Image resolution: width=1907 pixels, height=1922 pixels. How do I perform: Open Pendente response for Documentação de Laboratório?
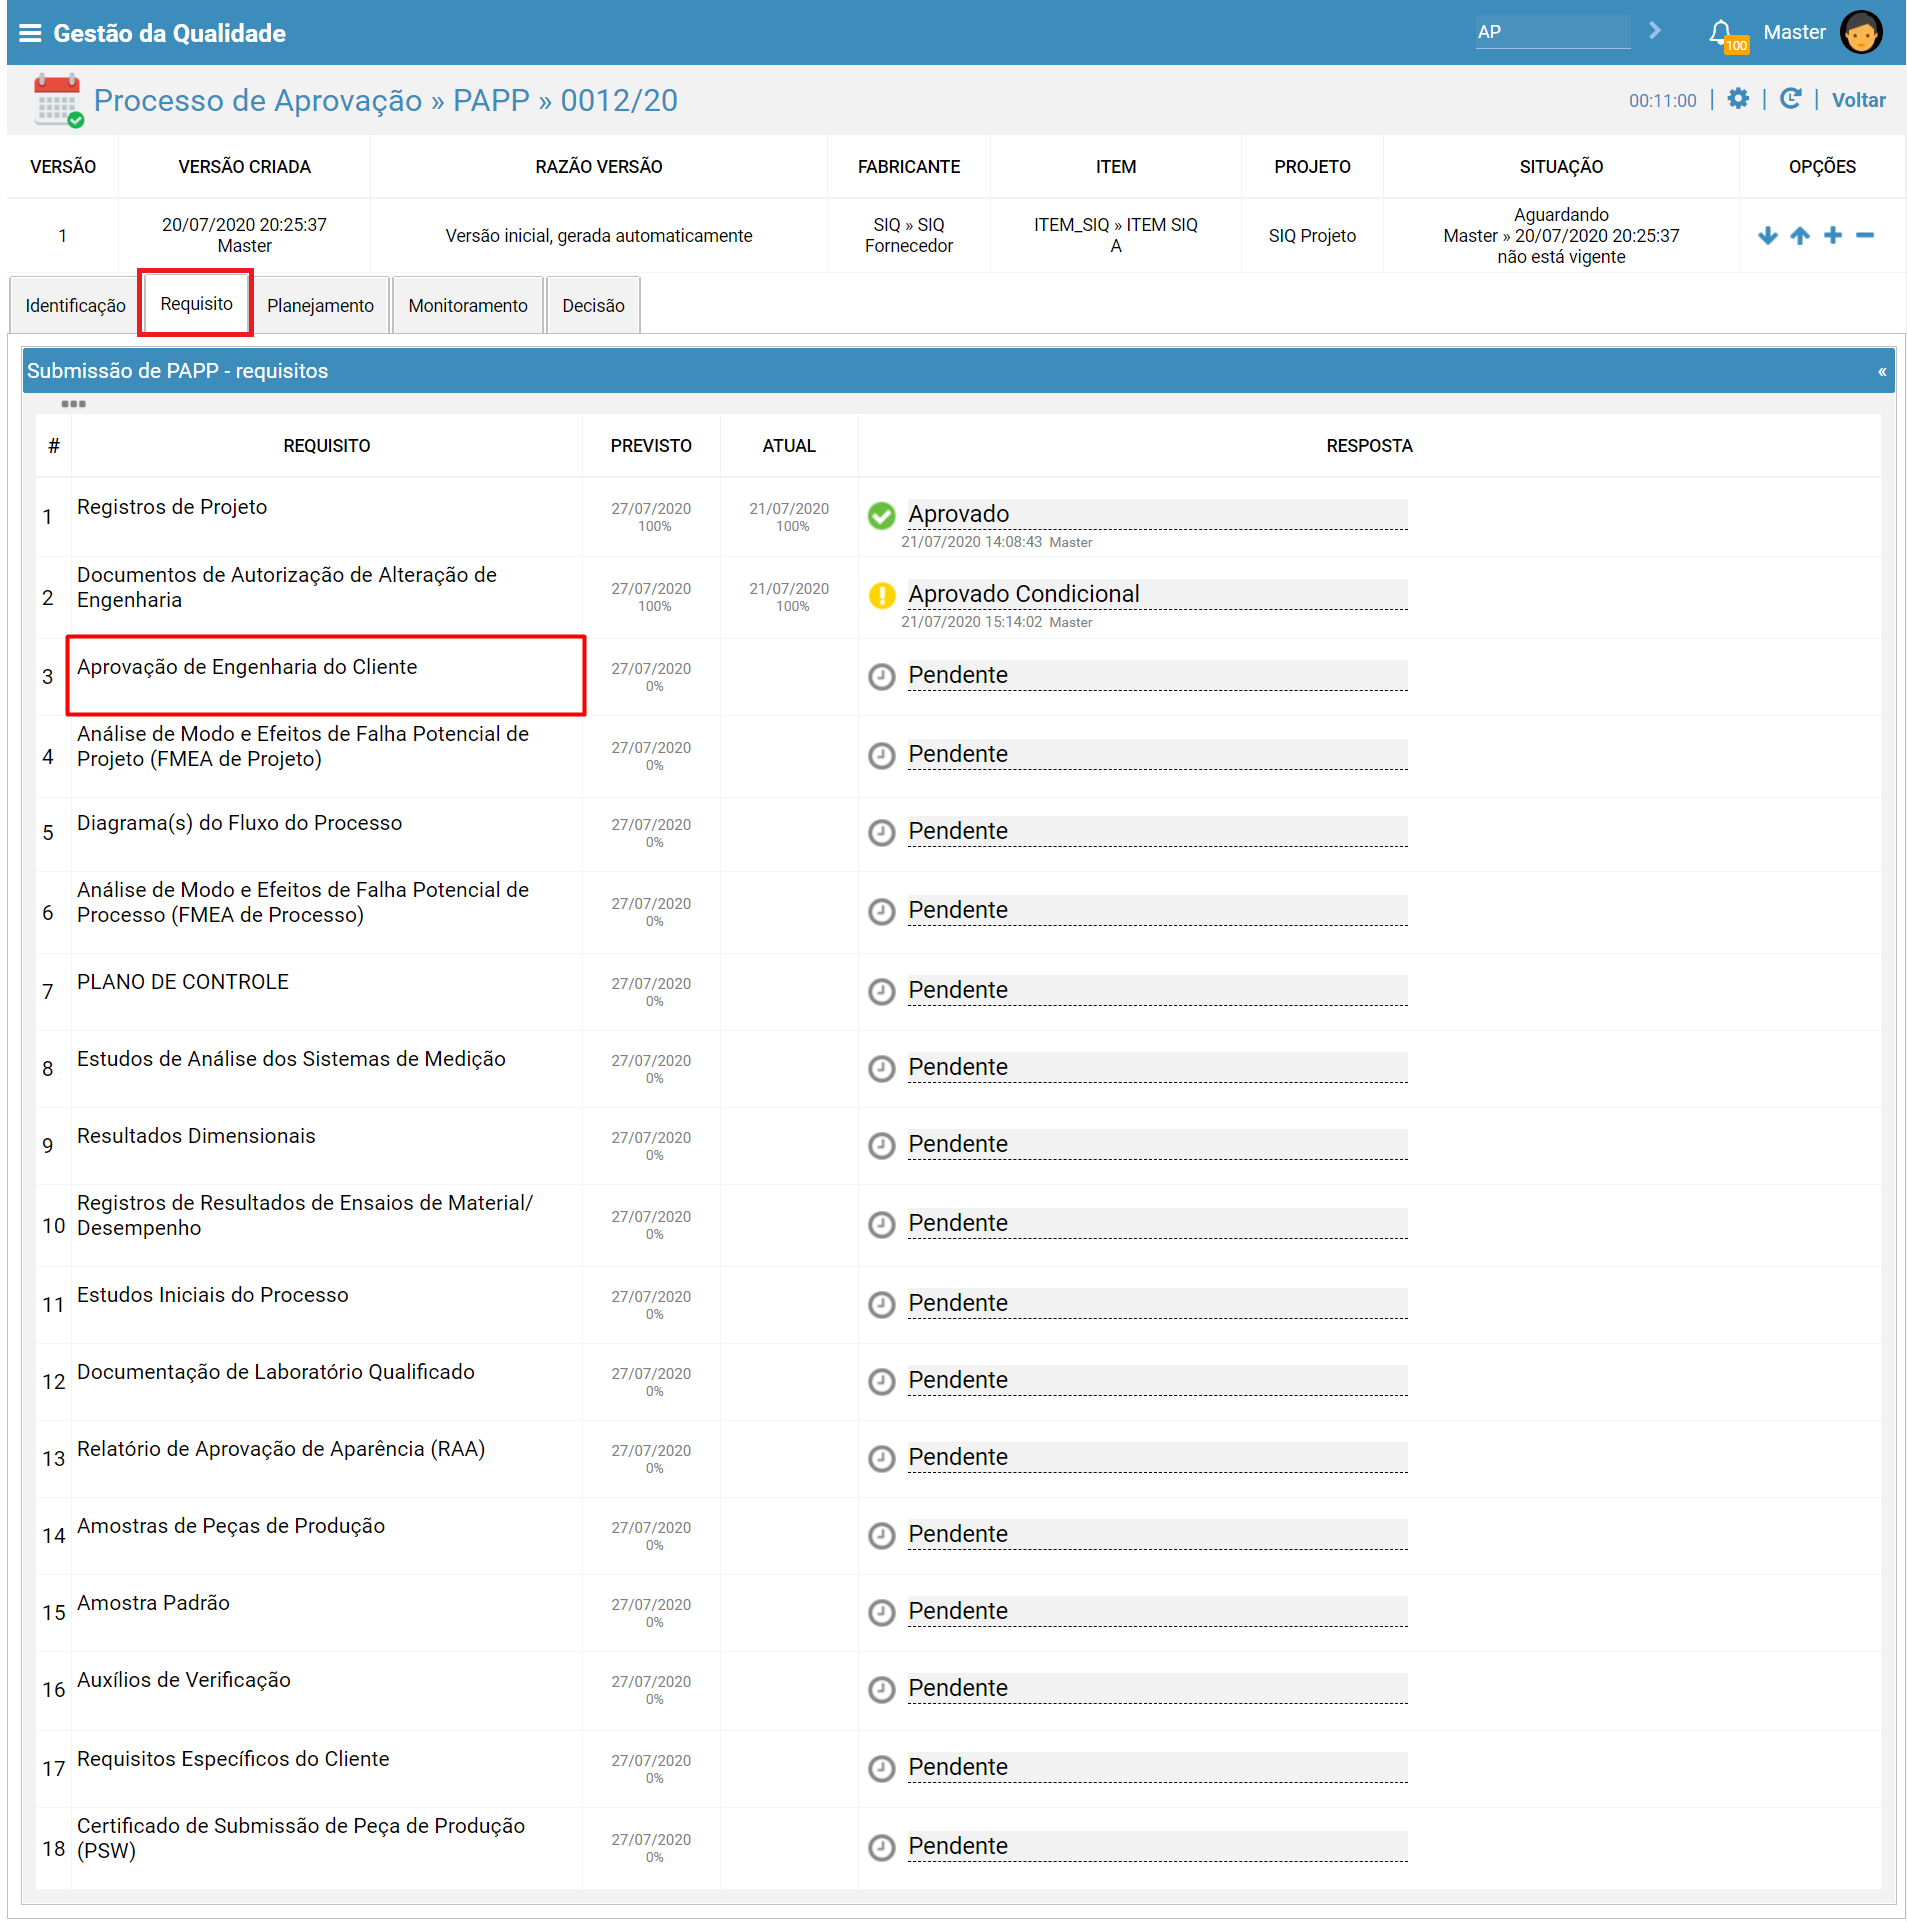[x=1157, y=1380]
